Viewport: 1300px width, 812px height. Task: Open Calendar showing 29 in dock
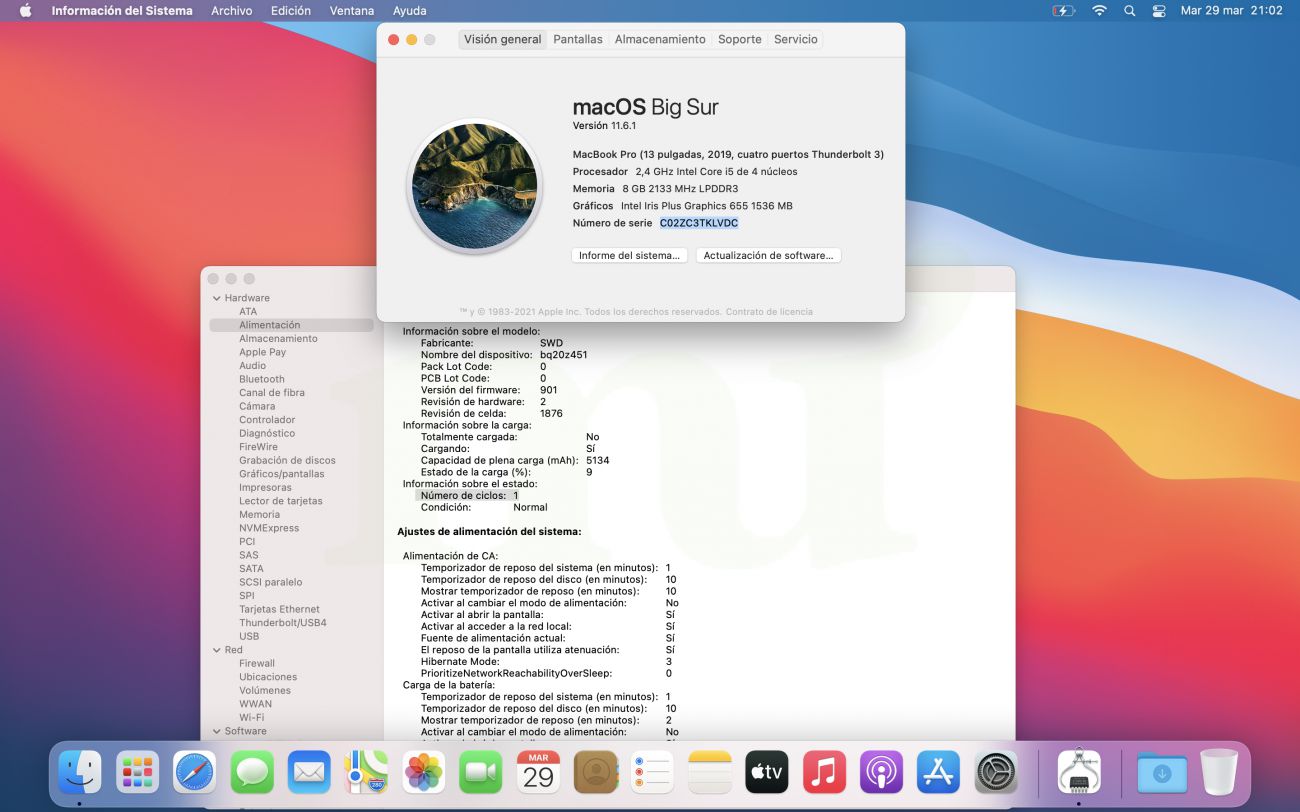tap(538, 772)
